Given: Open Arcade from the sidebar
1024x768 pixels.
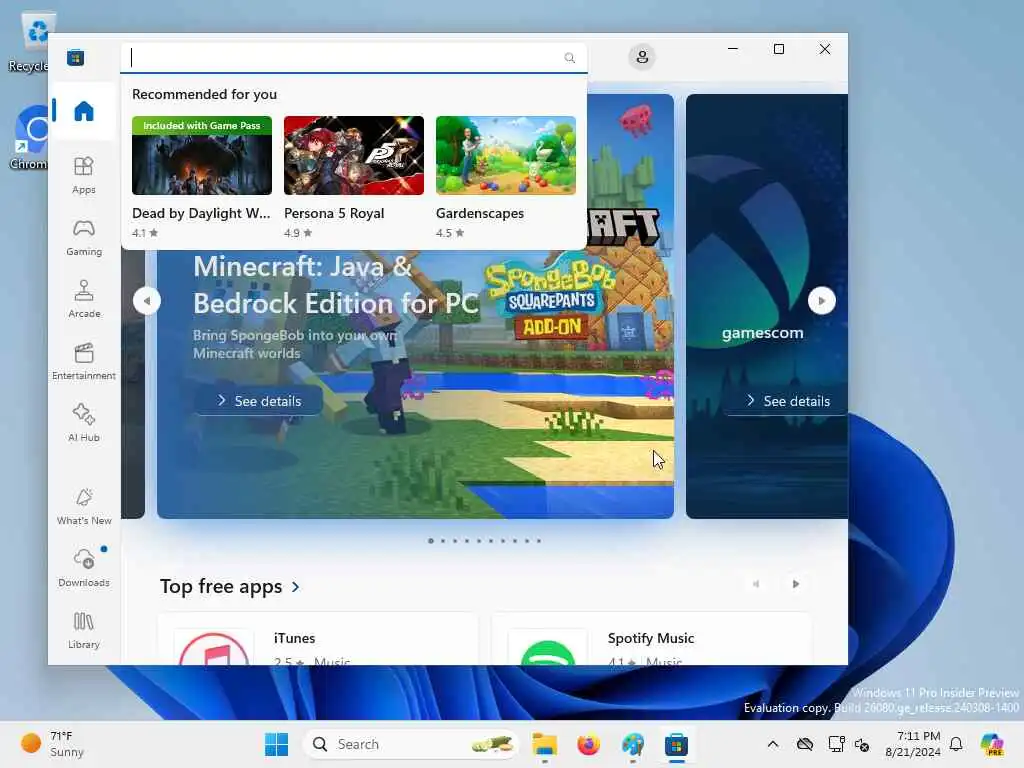Looking at the screenshot, I should tap(84, 299).
